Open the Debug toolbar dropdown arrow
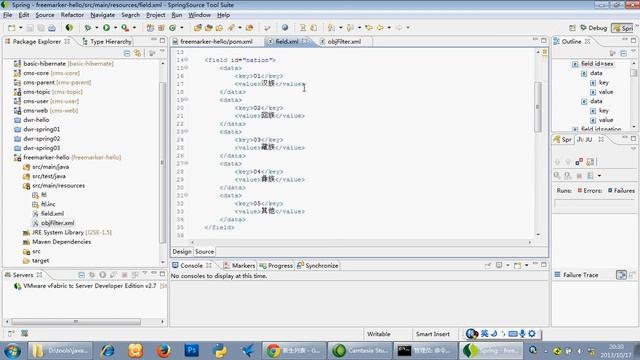This screenshot has width=640, height=360. [x=97, y=28]
